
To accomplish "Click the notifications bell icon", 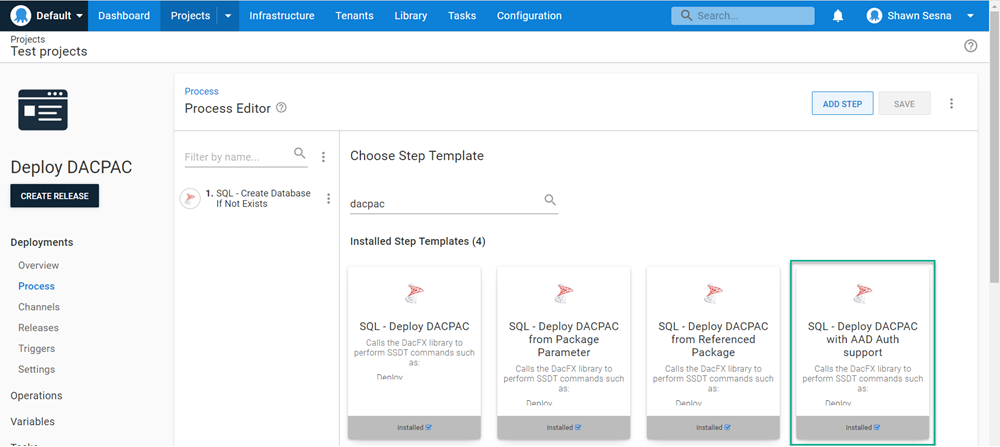I will [x=838, y=16].
